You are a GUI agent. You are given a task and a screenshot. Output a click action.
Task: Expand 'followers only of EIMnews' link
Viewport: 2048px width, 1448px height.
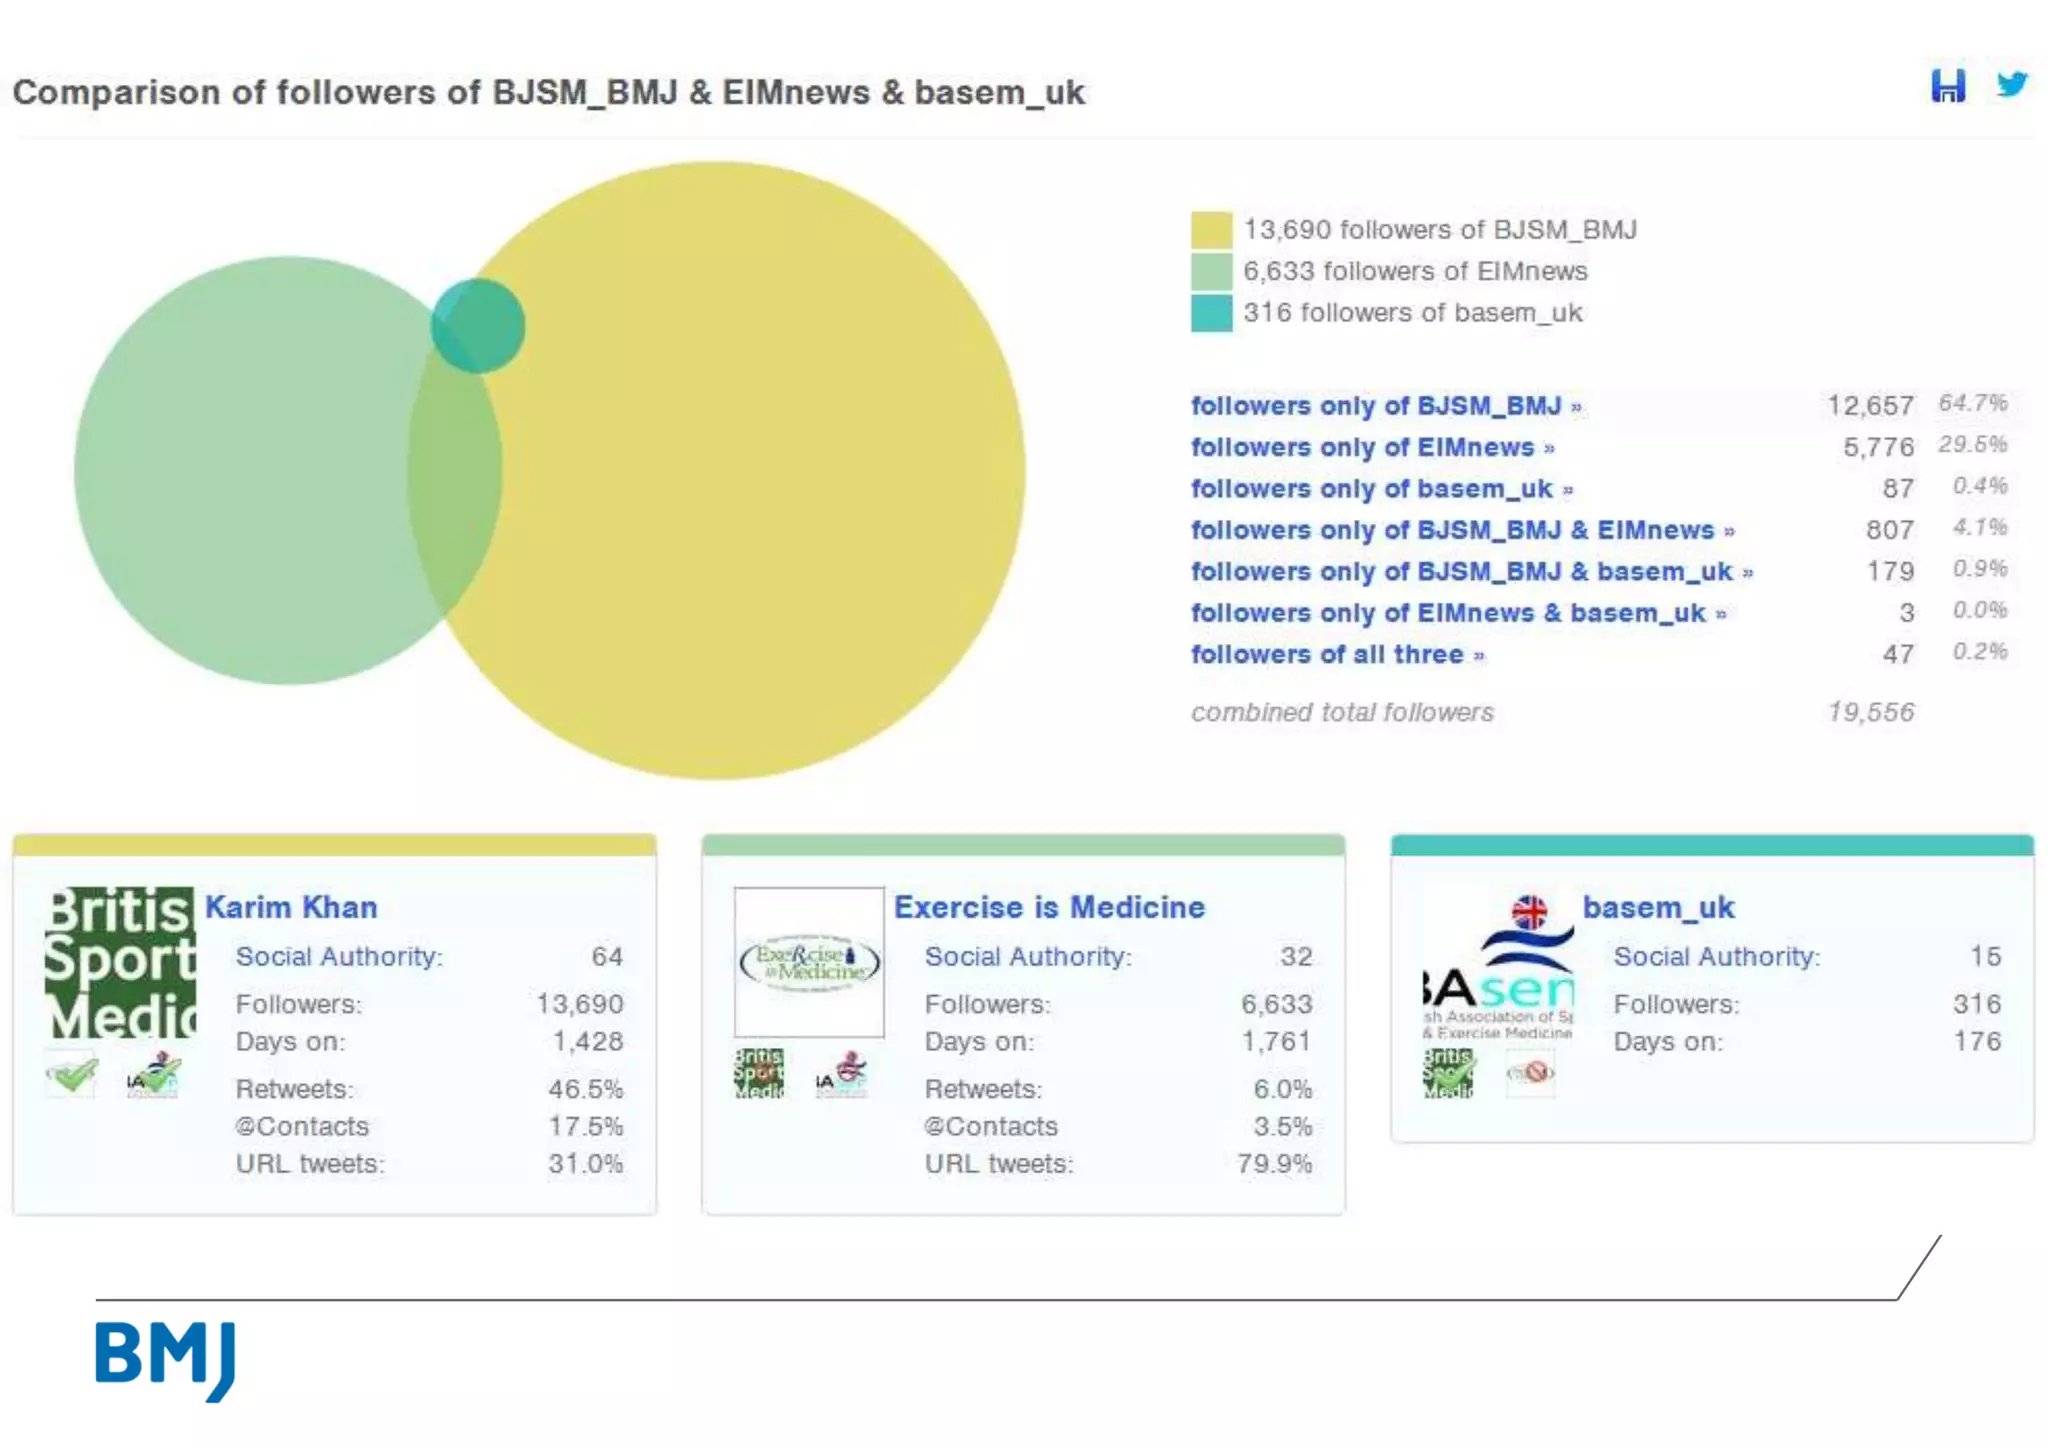click(1371, 447)
